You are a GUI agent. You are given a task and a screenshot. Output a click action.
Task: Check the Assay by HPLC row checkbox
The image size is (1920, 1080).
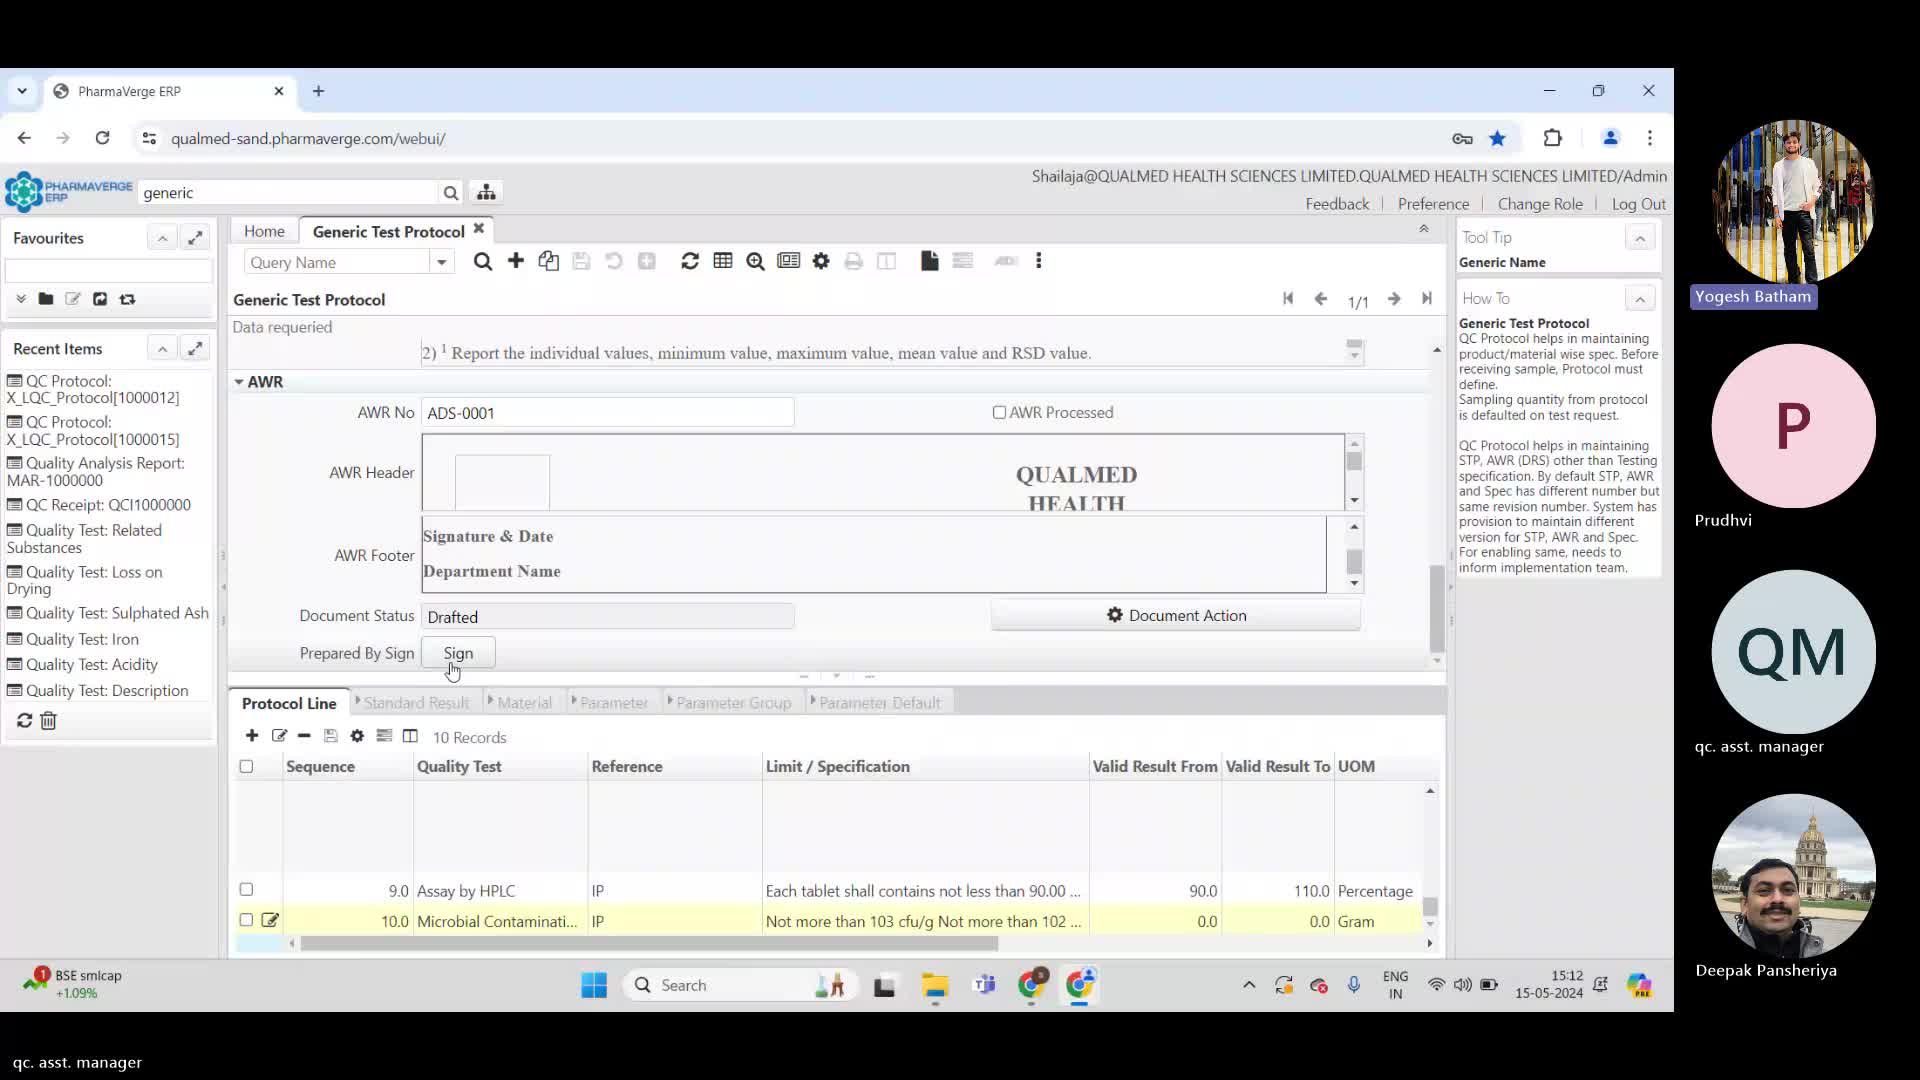tap(246, 889)
